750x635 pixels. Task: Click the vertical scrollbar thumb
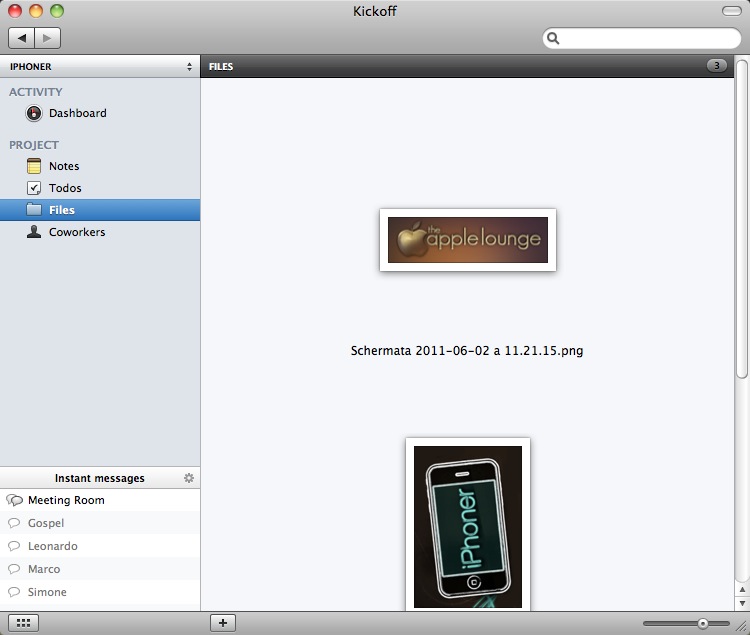click(742, 219)
